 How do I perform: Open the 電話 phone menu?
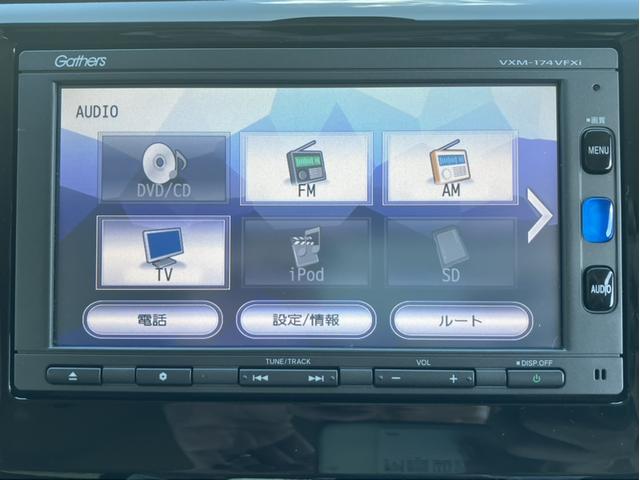(x=152, y=320)
